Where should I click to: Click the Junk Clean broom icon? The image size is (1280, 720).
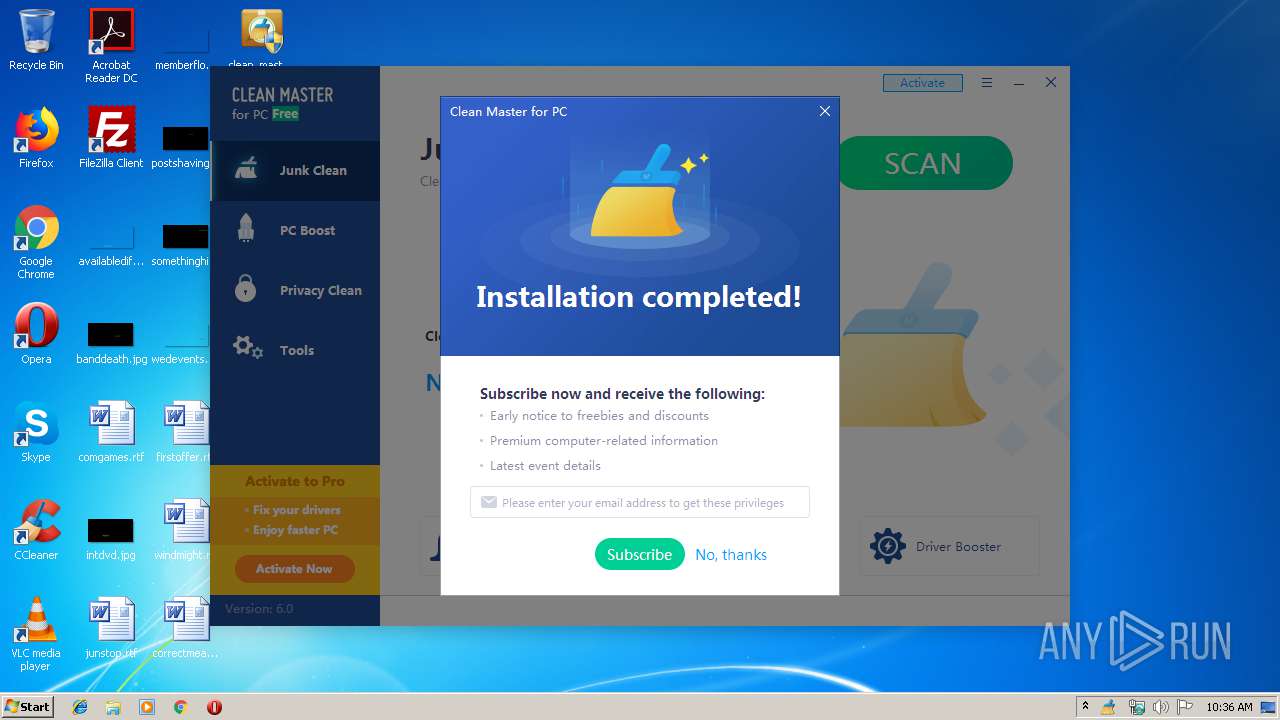click(x=246, y=169)
